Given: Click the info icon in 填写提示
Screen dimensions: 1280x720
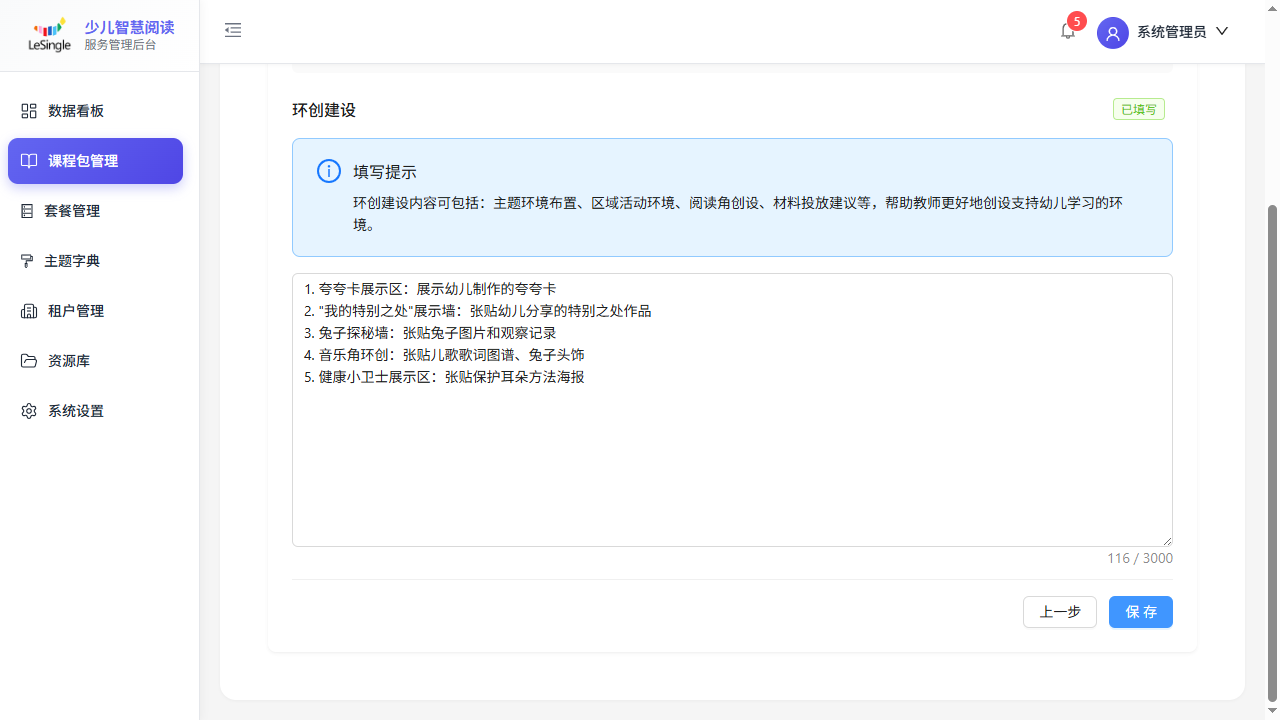Looking at the screenshot, I should 328,171.
